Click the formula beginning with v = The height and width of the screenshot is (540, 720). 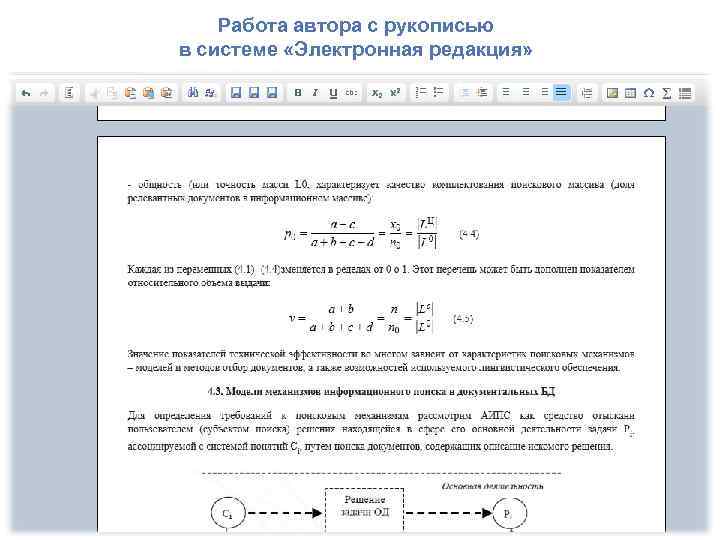(361, 318)
